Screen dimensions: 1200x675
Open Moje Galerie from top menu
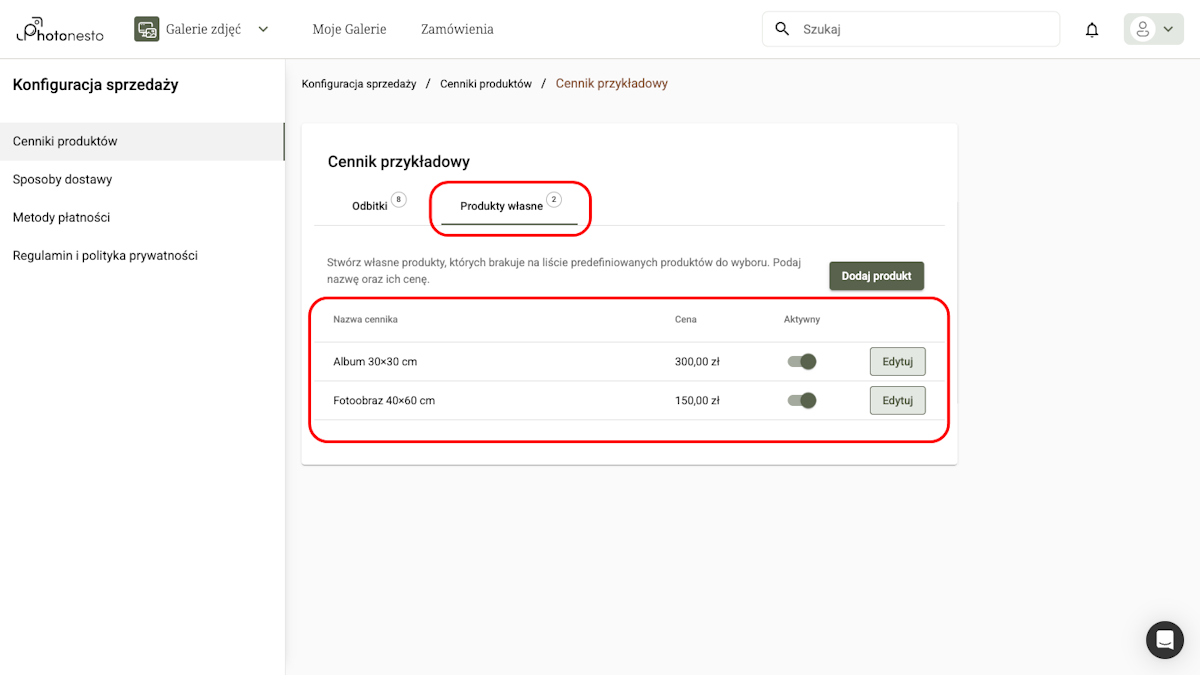point(349,29)
